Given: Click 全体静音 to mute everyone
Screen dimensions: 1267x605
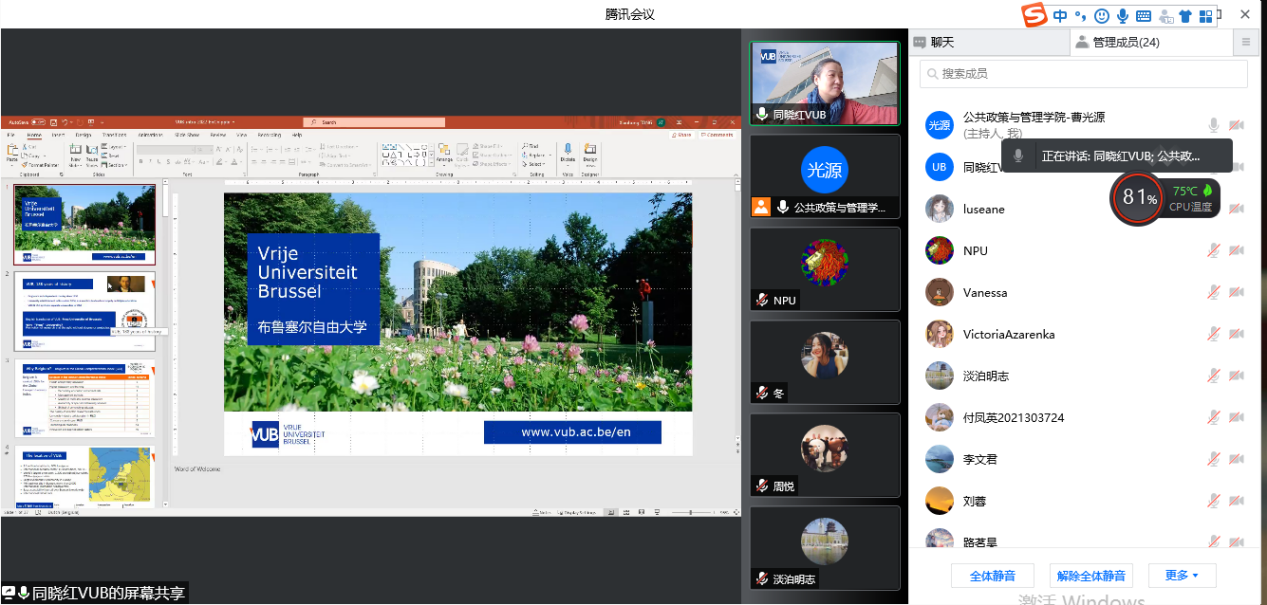Looking at the screenshot, I should (992, 575).
